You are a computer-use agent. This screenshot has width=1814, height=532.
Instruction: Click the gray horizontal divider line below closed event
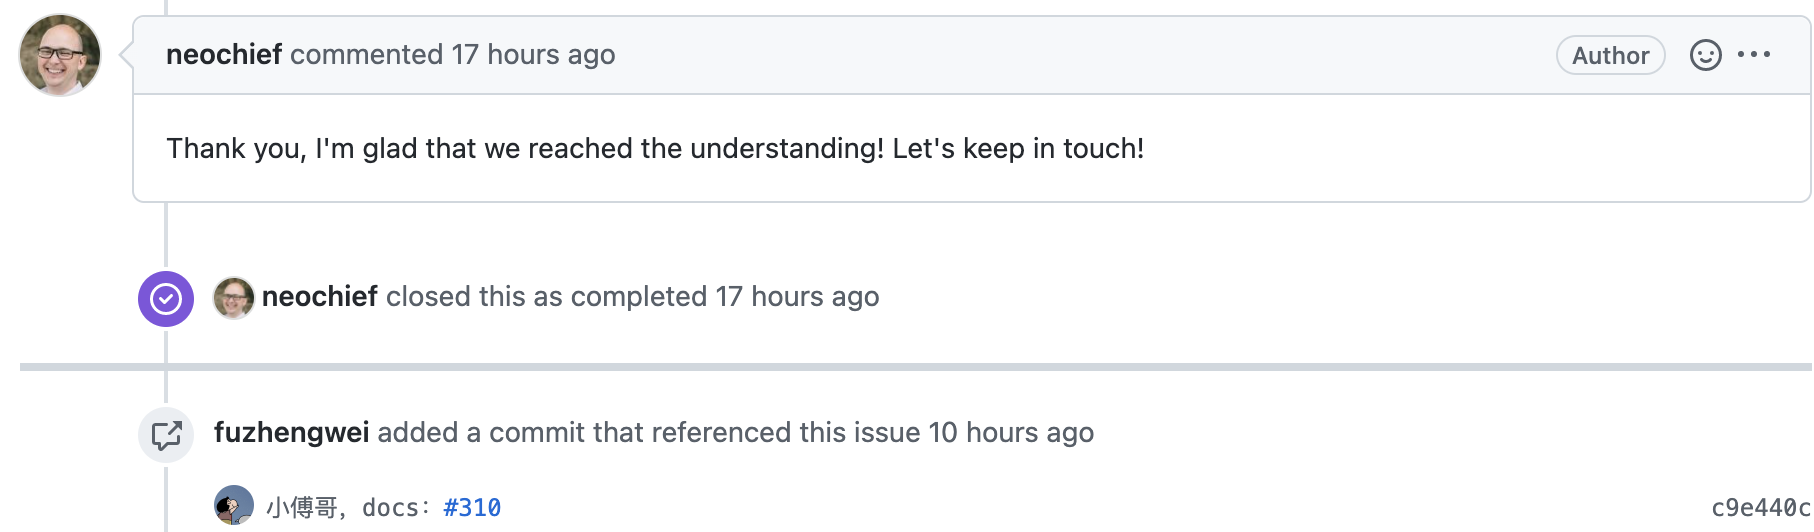pyautogui.click(x=915, y=367)
